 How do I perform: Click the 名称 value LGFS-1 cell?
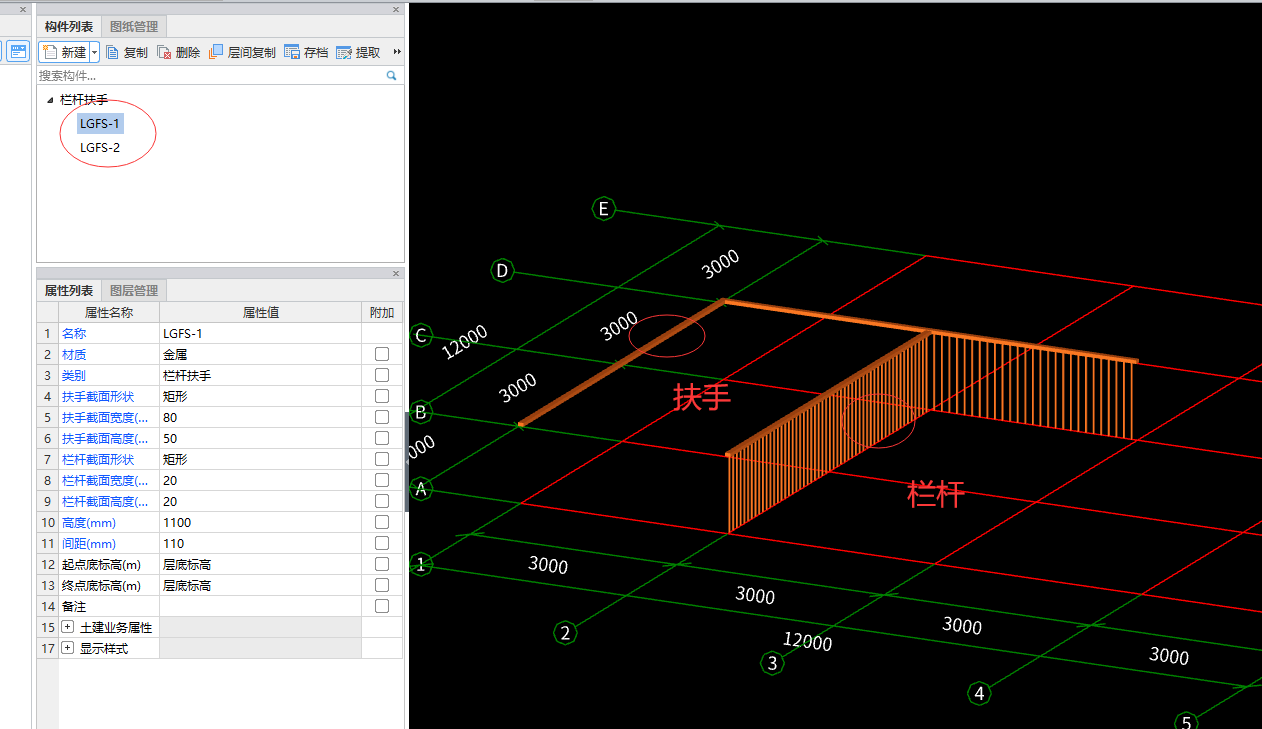coord(260,333)
